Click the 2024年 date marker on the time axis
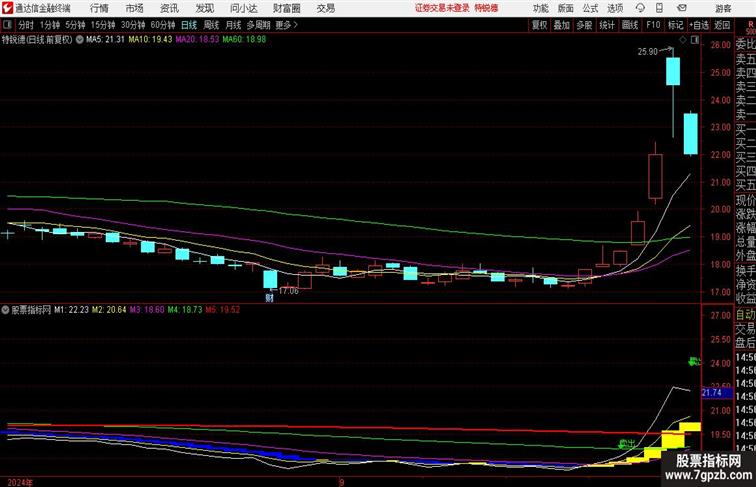This screenshot has height=487, width=756. click(20, 482)
